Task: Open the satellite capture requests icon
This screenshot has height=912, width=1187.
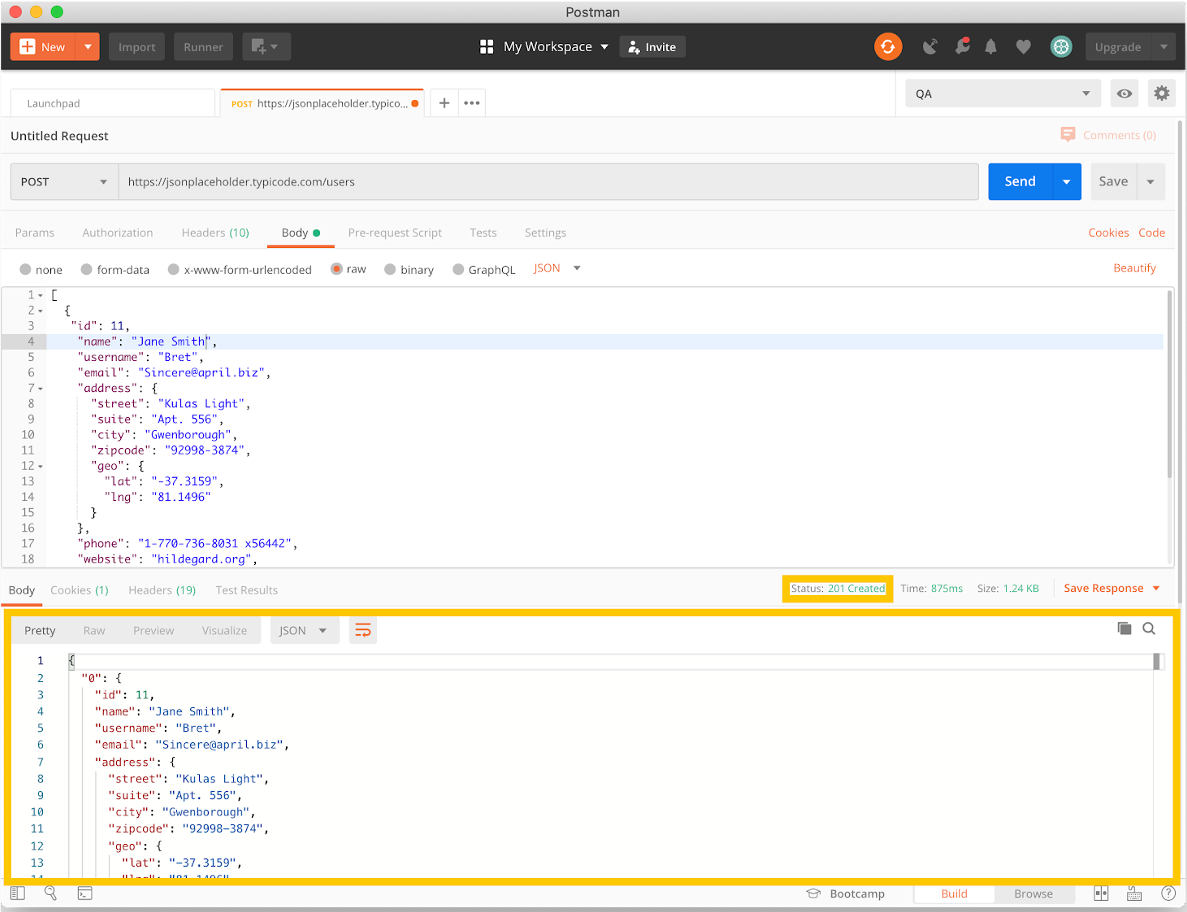Action: click(930, 47)
